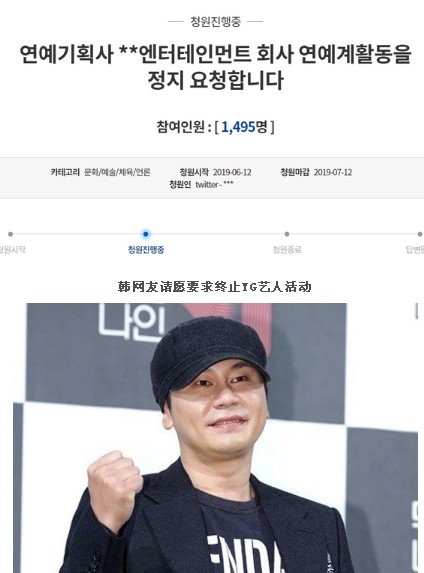
Task: Open the photo of man in black cap
Action: point(216,438)
